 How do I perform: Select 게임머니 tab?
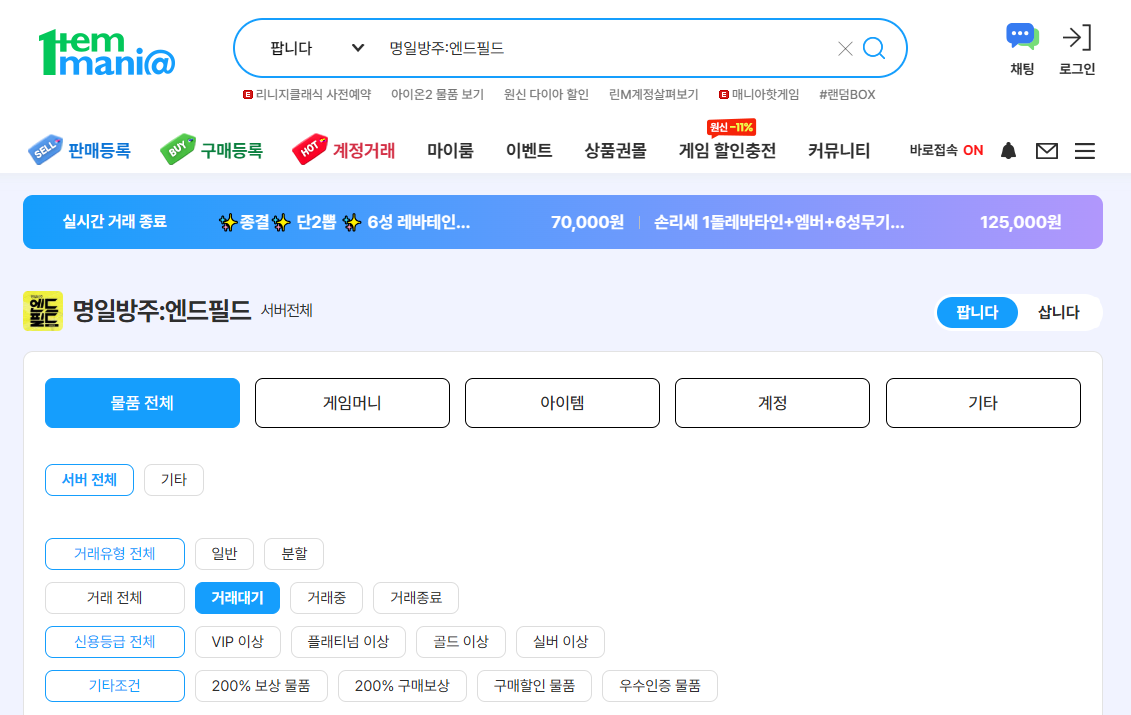[x=352, y=403]
